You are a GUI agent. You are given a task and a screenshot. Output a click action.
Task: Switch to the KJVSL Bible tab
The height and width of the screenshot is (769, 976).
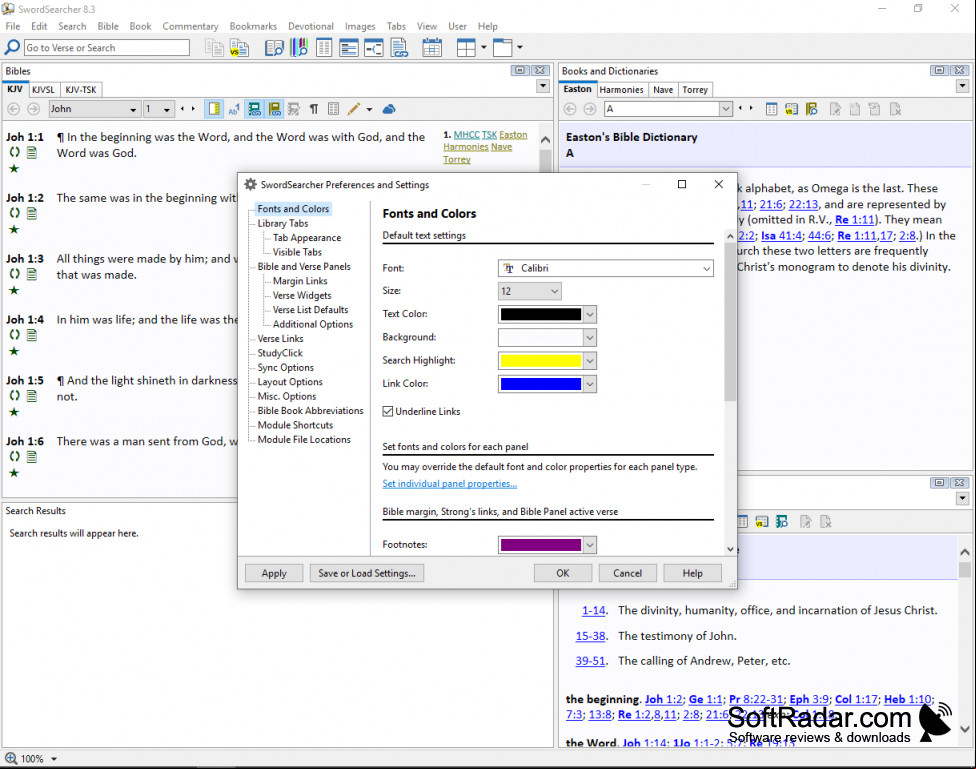pyautogui.click(x=44, y=90)
